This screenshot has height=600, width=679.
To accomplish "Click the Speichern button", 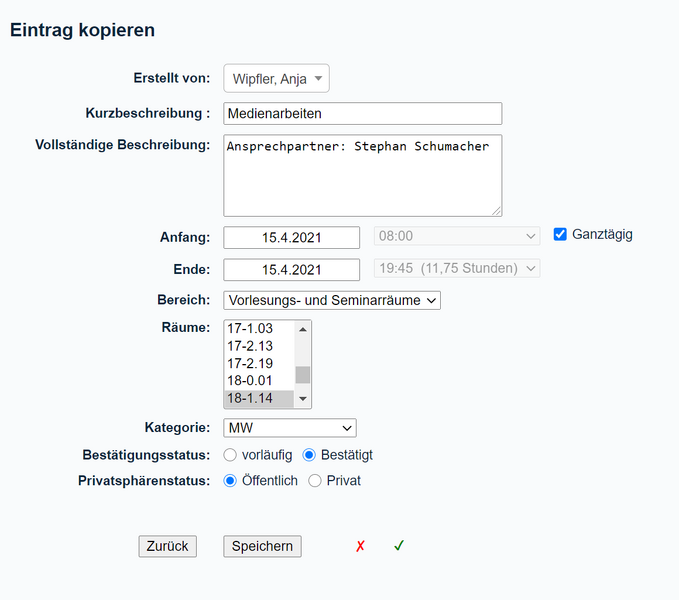I will tap(262, 546).
